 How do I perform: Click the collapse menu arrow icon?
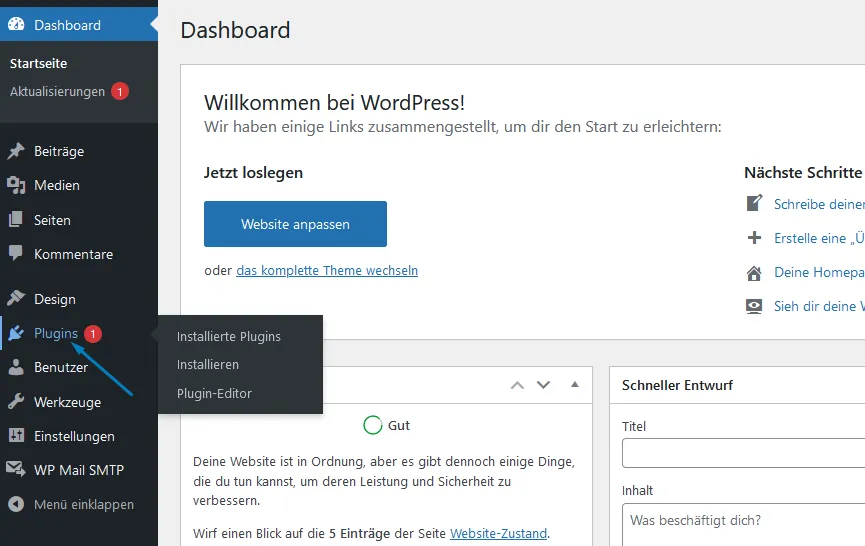[x=16, y=504]
